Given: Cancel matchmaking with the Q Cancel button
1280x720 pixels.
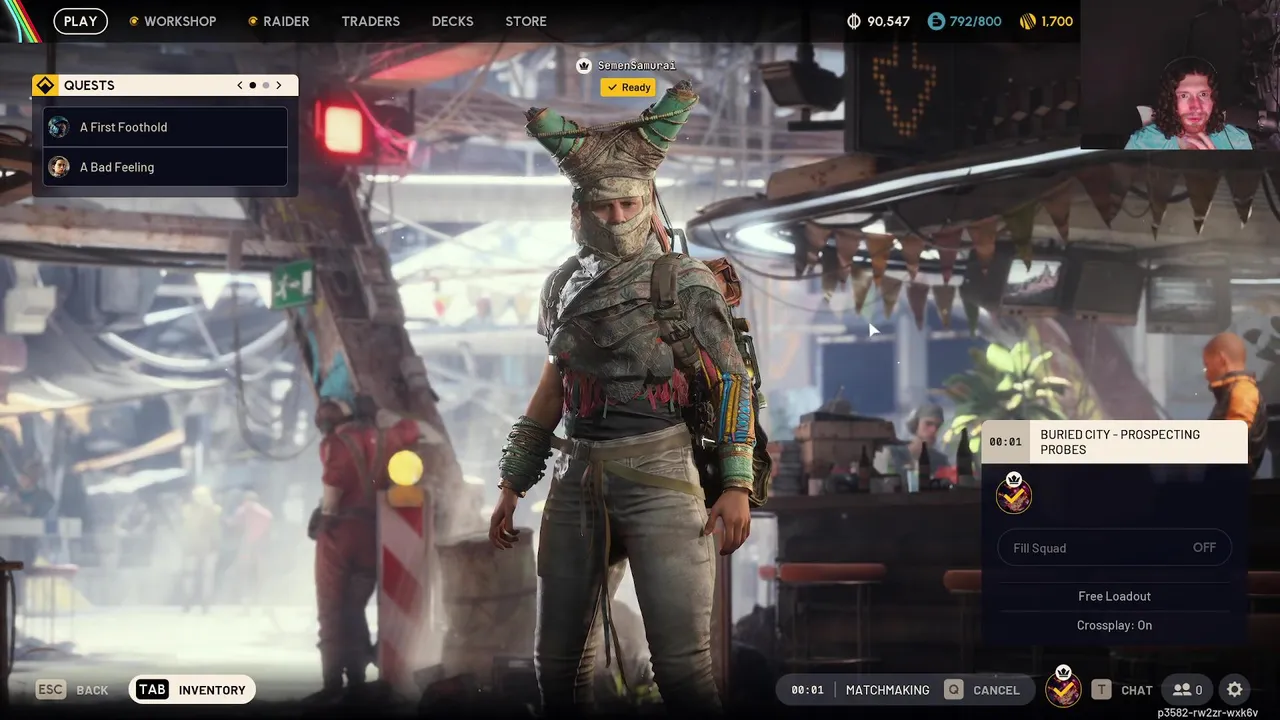Looking at the screenshot, I should coord(982,690).
